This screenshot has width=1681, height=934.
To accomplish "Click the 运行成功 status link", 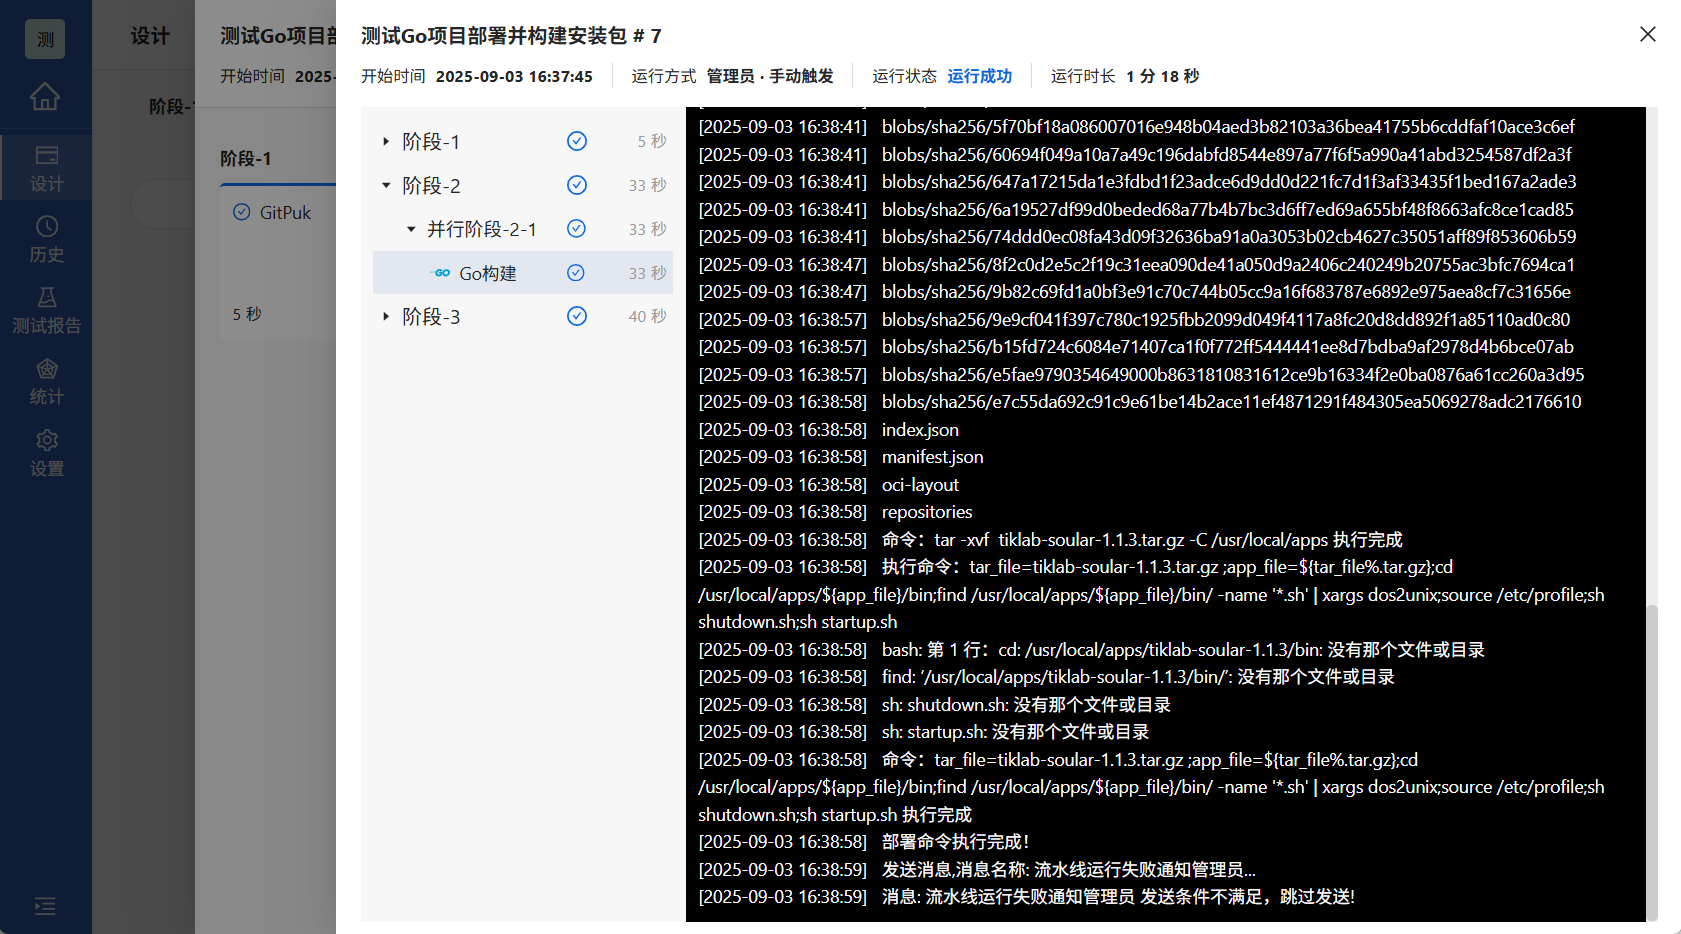I will (980, 76).
